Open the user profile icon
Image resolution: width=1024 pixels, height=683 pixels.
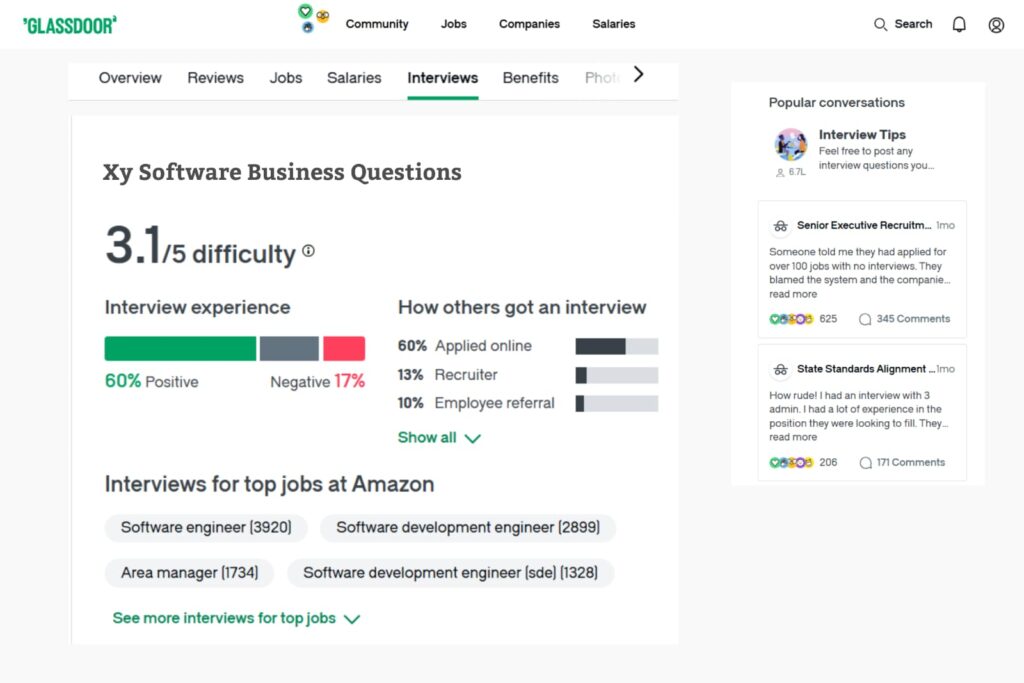(996, 25)
